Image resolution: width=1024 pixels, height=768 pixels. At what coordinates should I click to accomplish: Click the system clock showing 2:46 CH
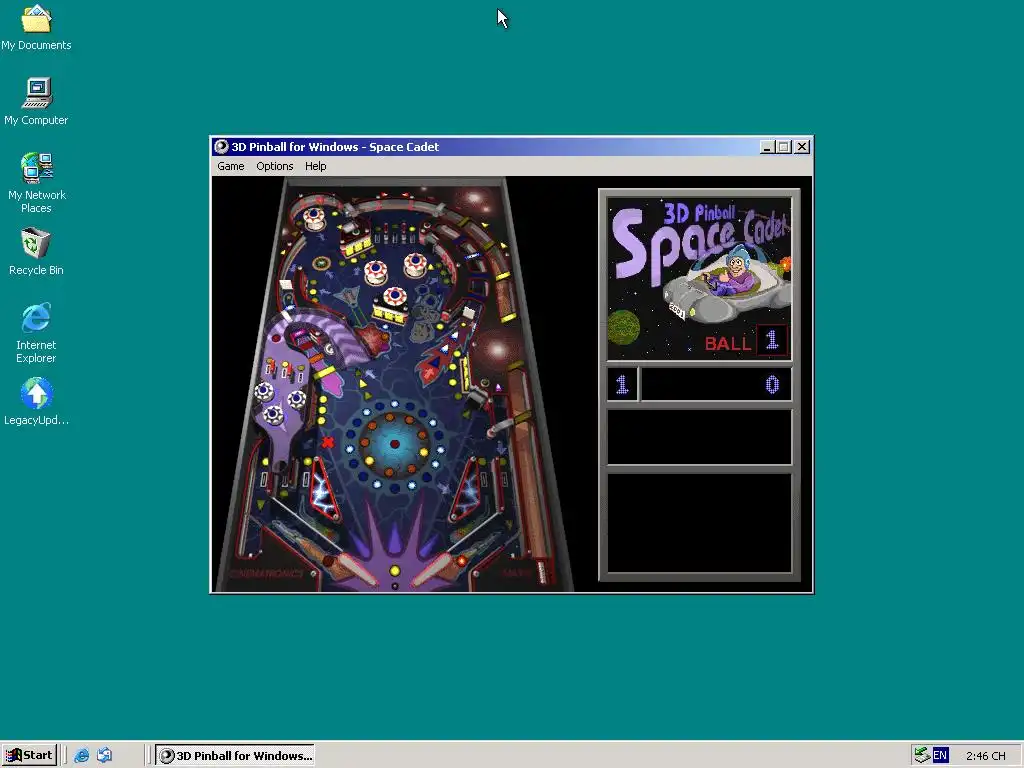(985, 756)
